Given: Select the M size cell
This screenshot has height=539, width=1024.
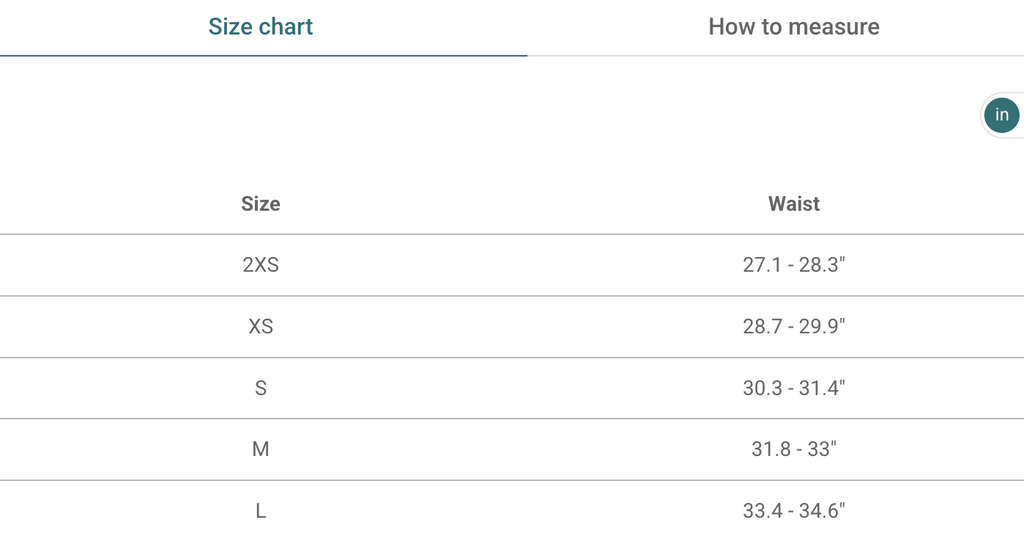Looking at the screenshot, I should point(261,449).
